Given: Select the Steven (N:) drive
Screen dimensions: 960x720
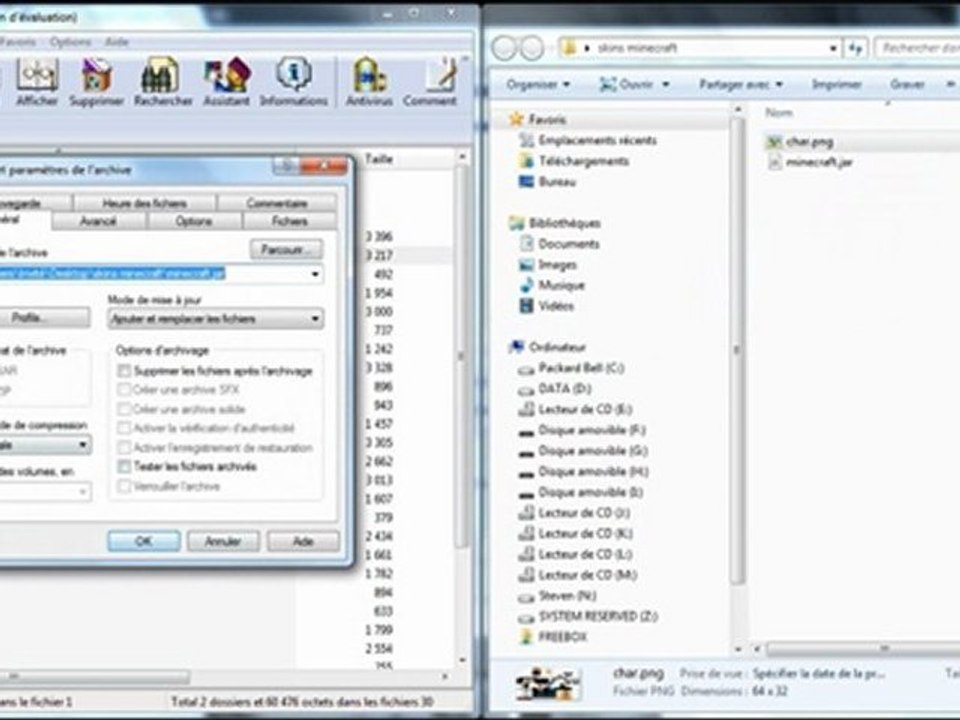Looking at the screenshot, I should click(x=557, y=596).
